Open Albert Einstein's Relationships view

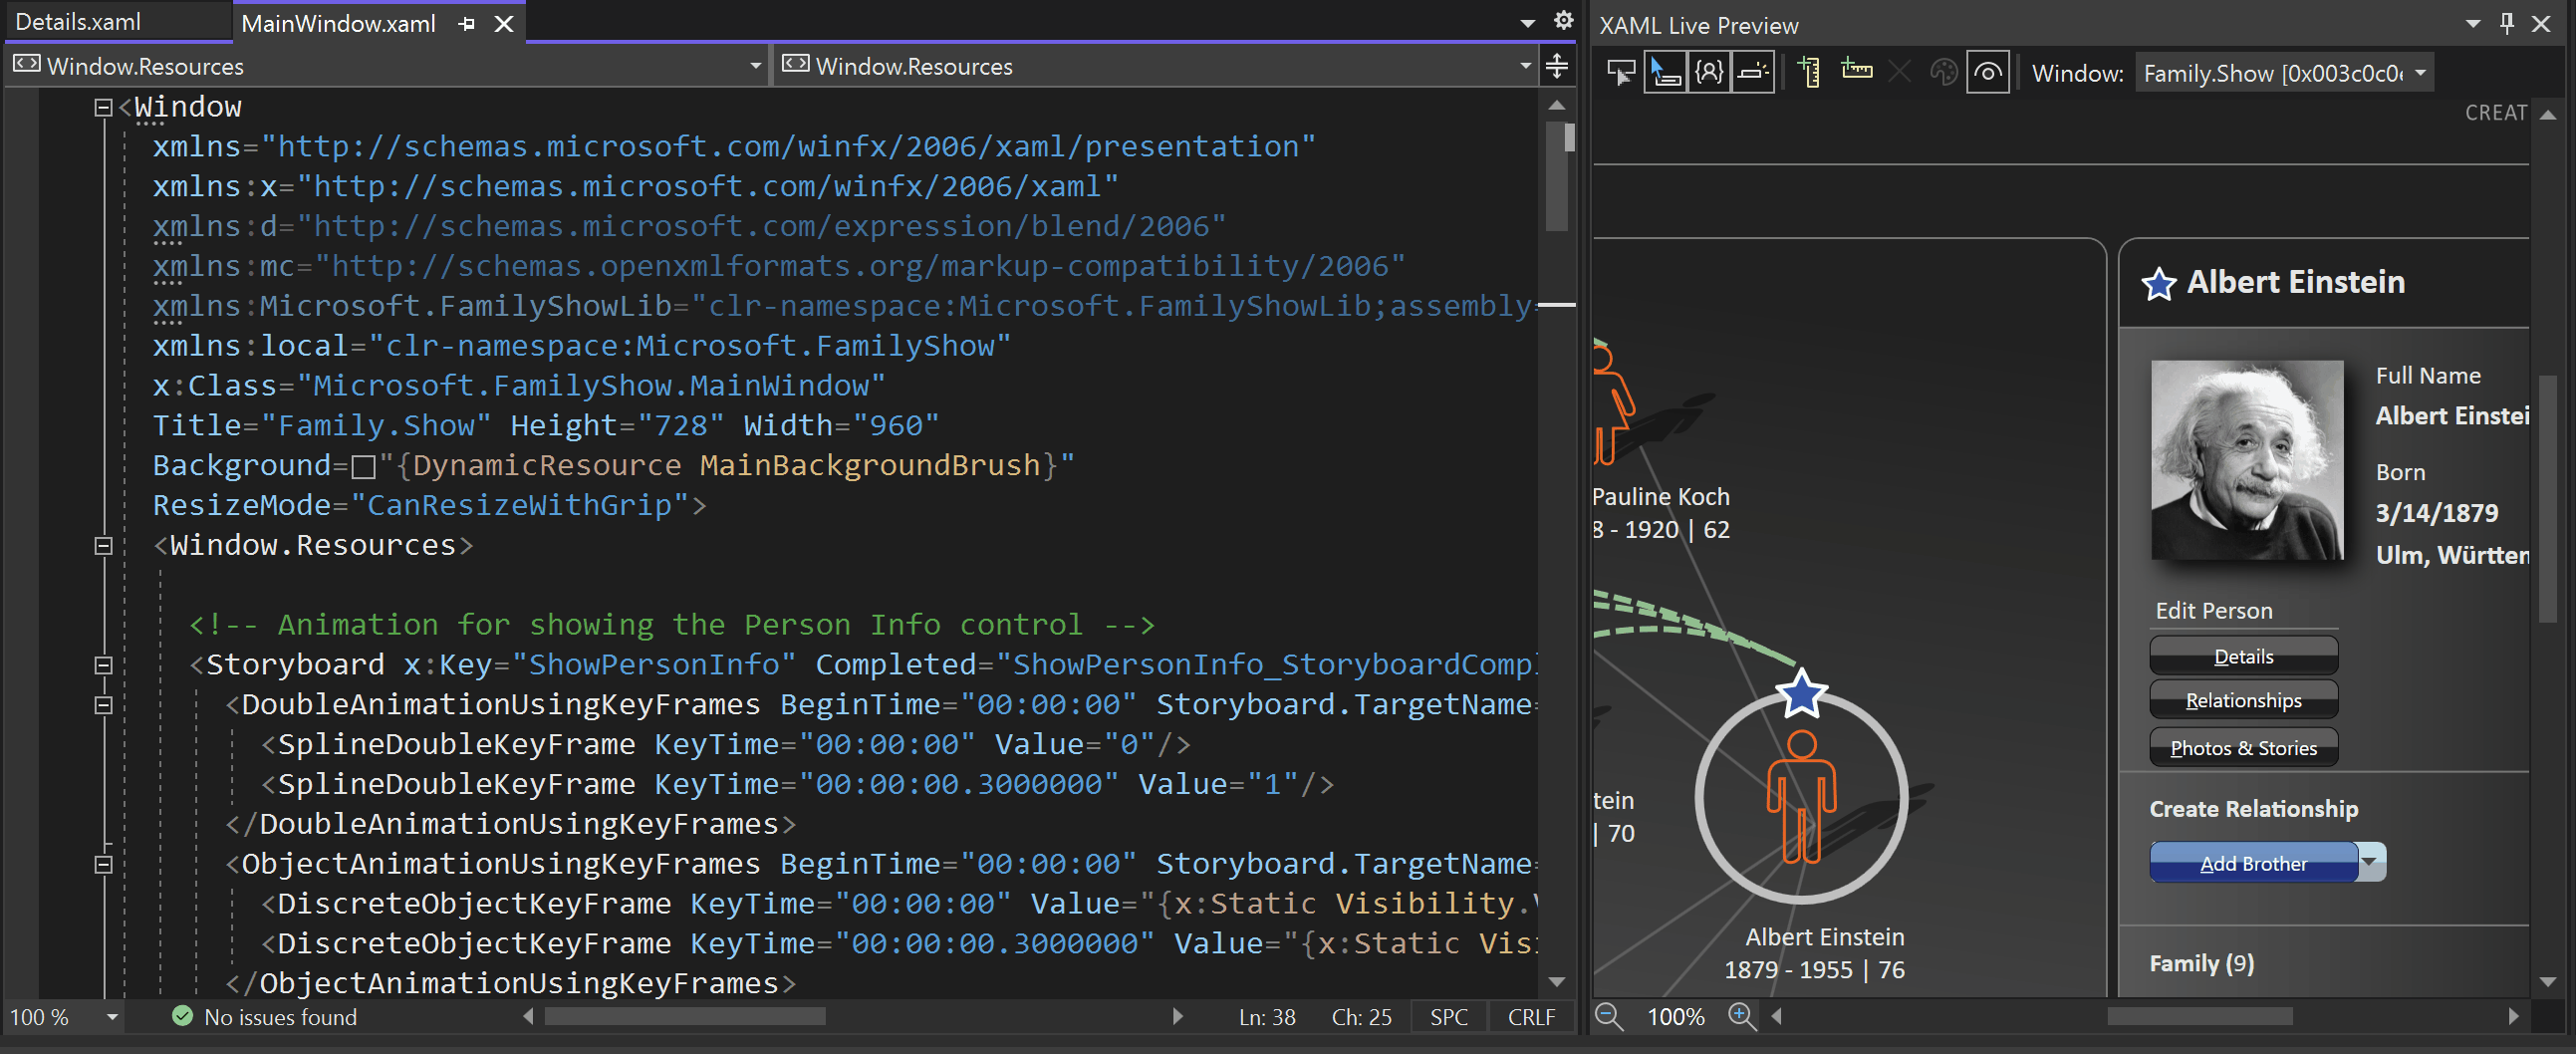coord(2243,699)
